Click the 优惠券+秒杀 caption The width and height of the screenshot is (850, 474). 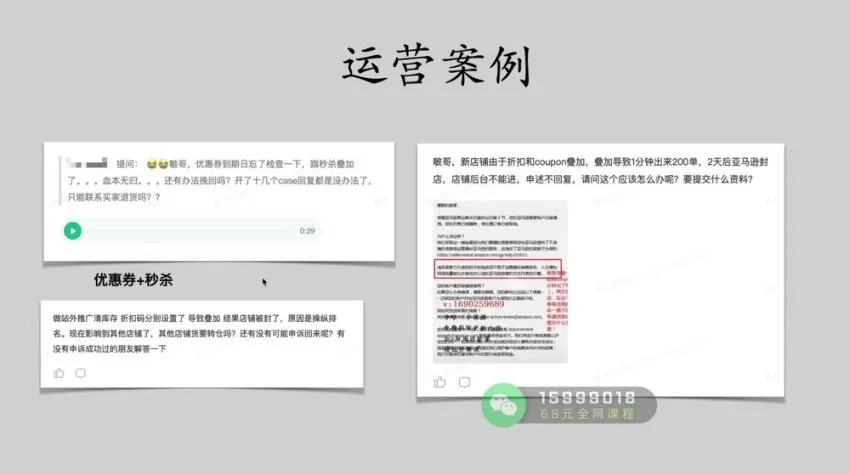pos(133,280)
